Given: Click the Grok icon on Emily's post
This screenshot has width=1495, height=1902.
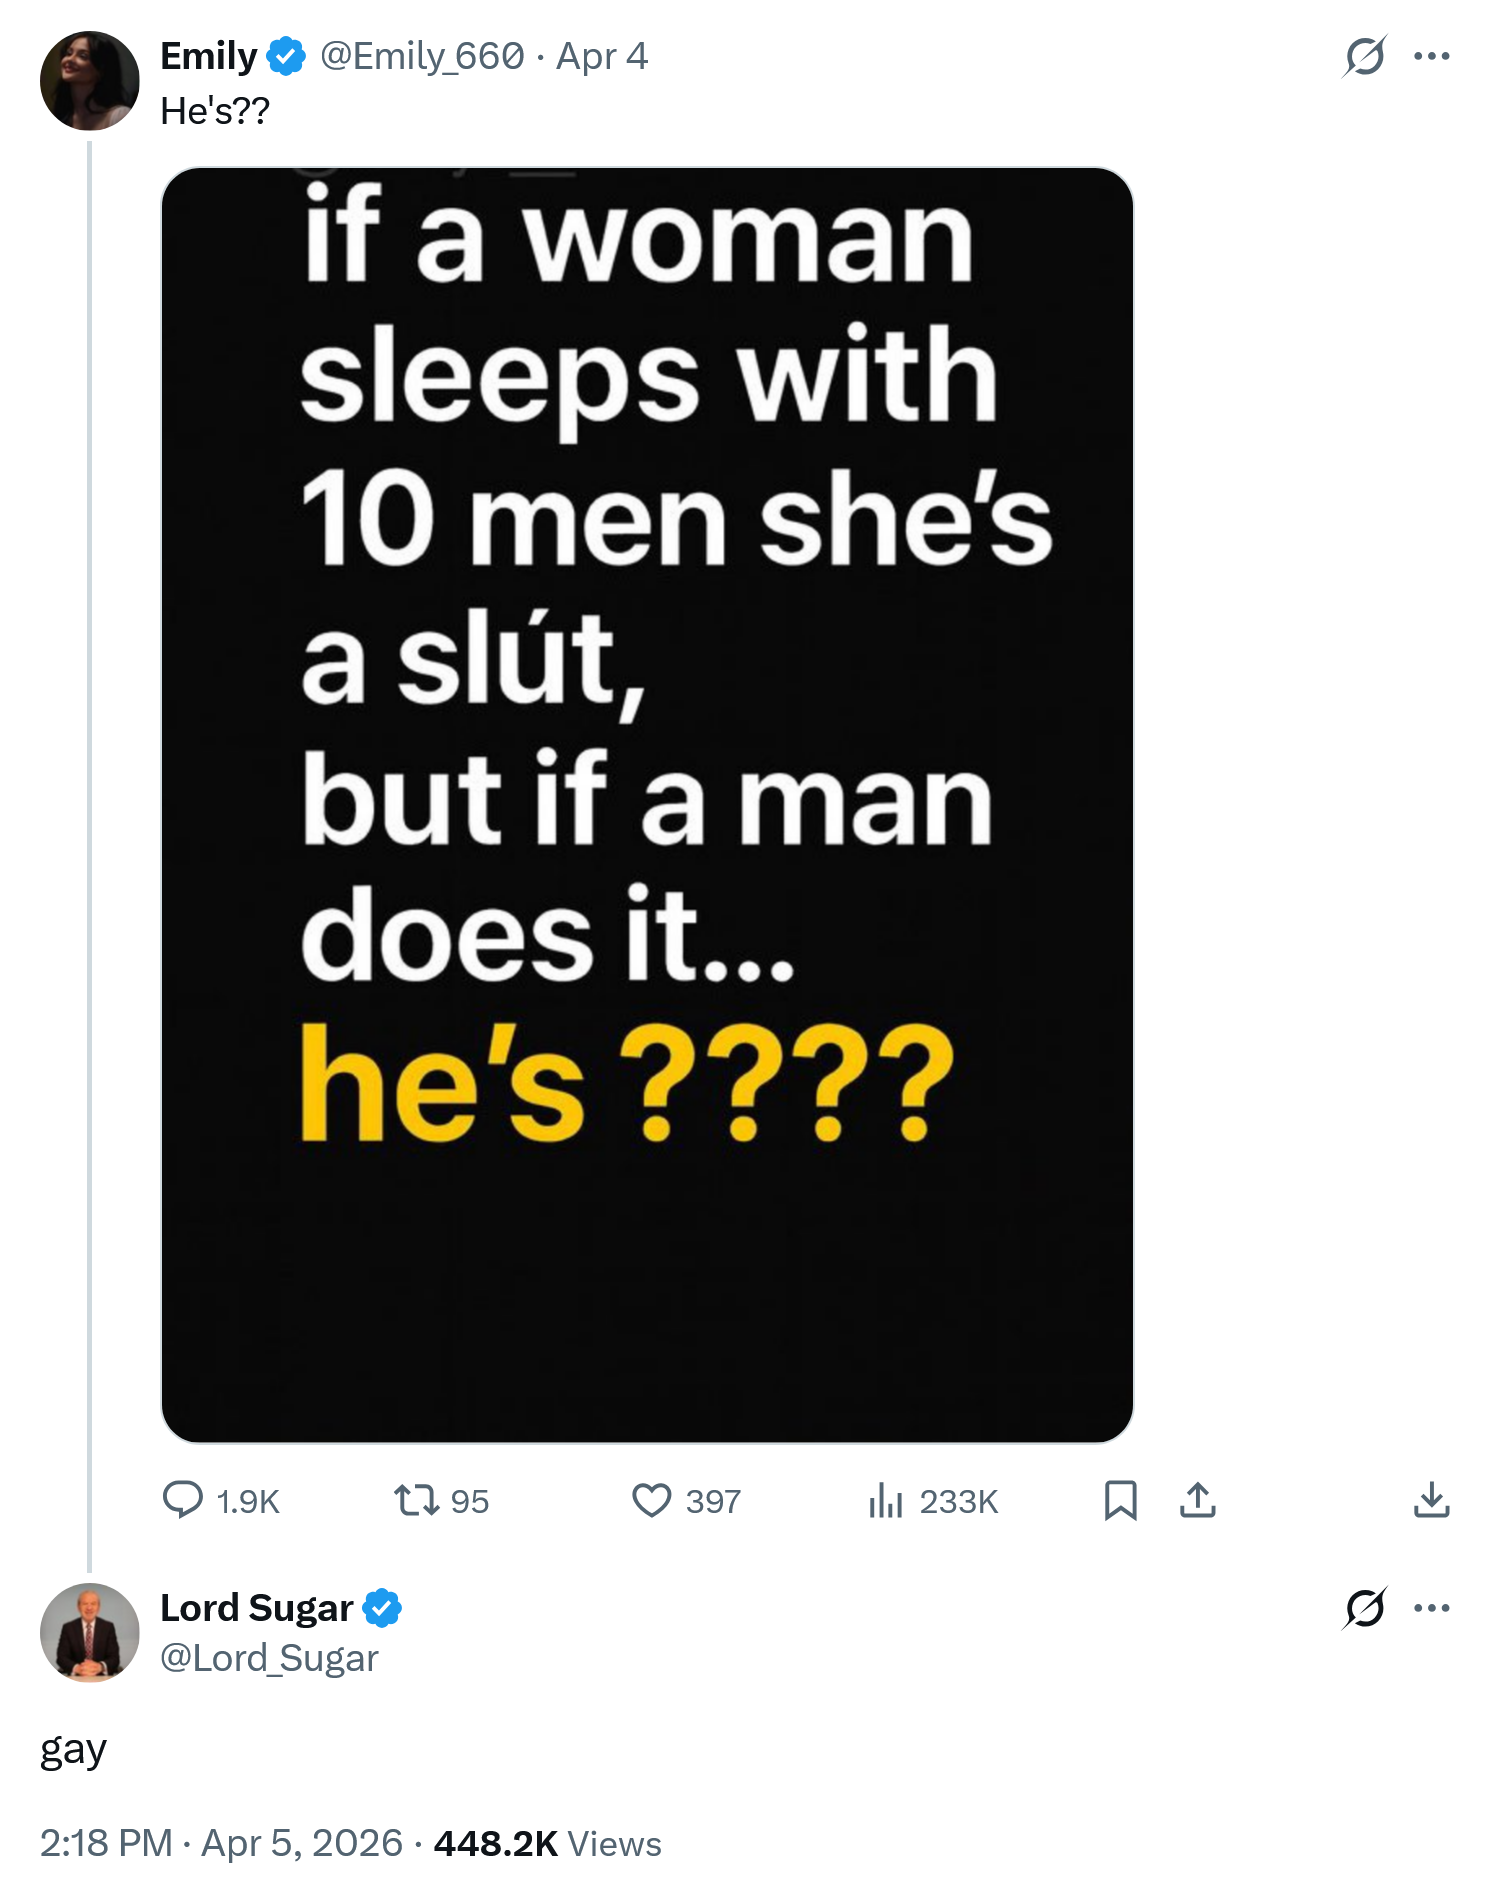Looking at the screenshot, I should [x=1365, y=56].
